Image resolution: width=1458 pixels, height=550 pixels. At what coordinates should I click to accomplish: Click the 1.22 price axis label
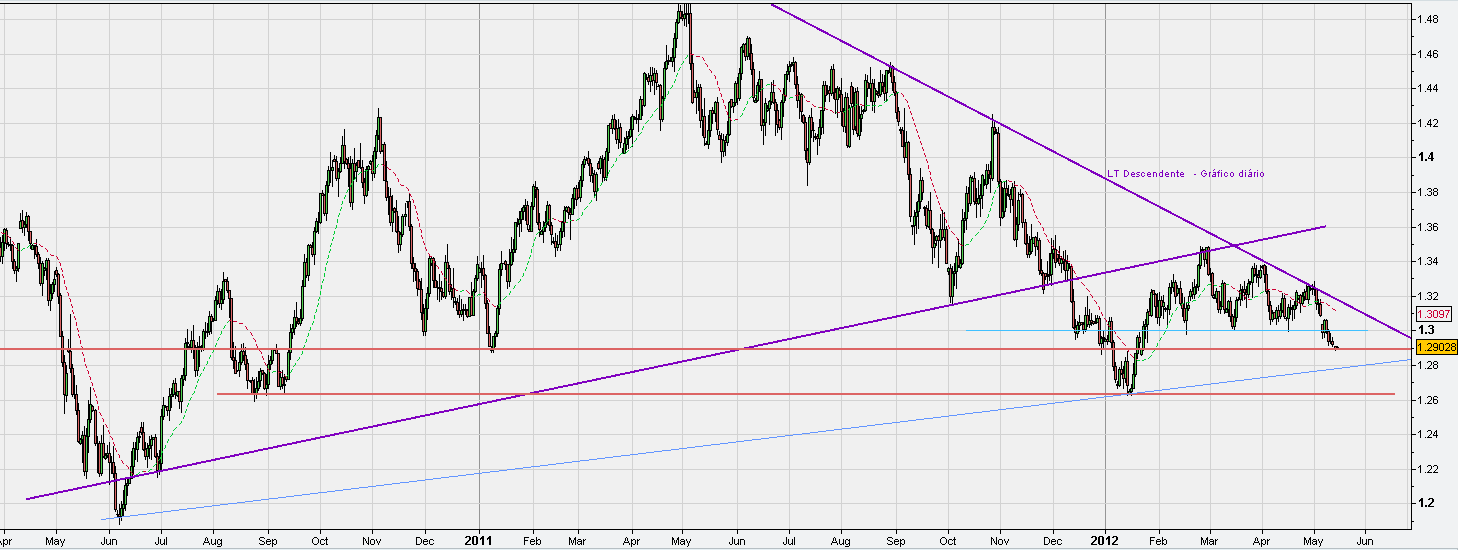pyautogui.click(x=1427, y=469)
